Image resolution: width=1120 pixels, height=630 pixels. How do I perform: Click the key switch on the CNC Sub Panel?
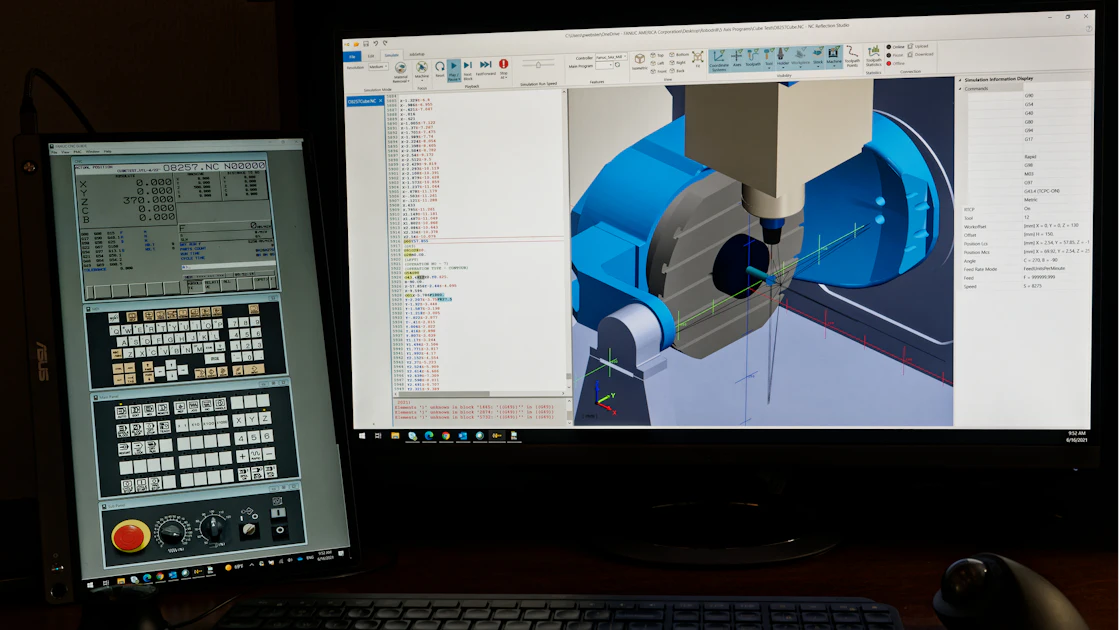click(x=249, y=529)
